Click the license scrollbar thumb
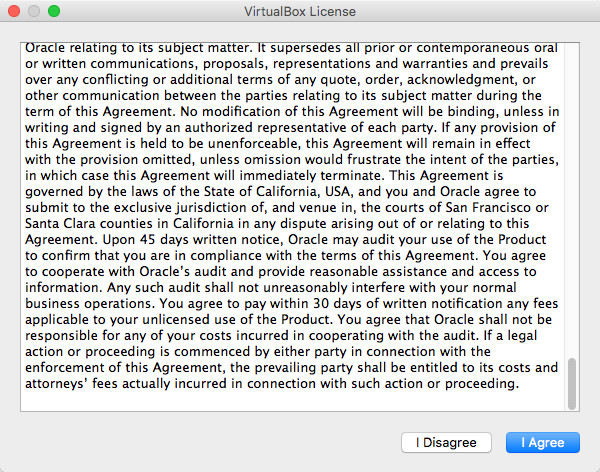Screen dimensions: 600x472 pos(572,383)
